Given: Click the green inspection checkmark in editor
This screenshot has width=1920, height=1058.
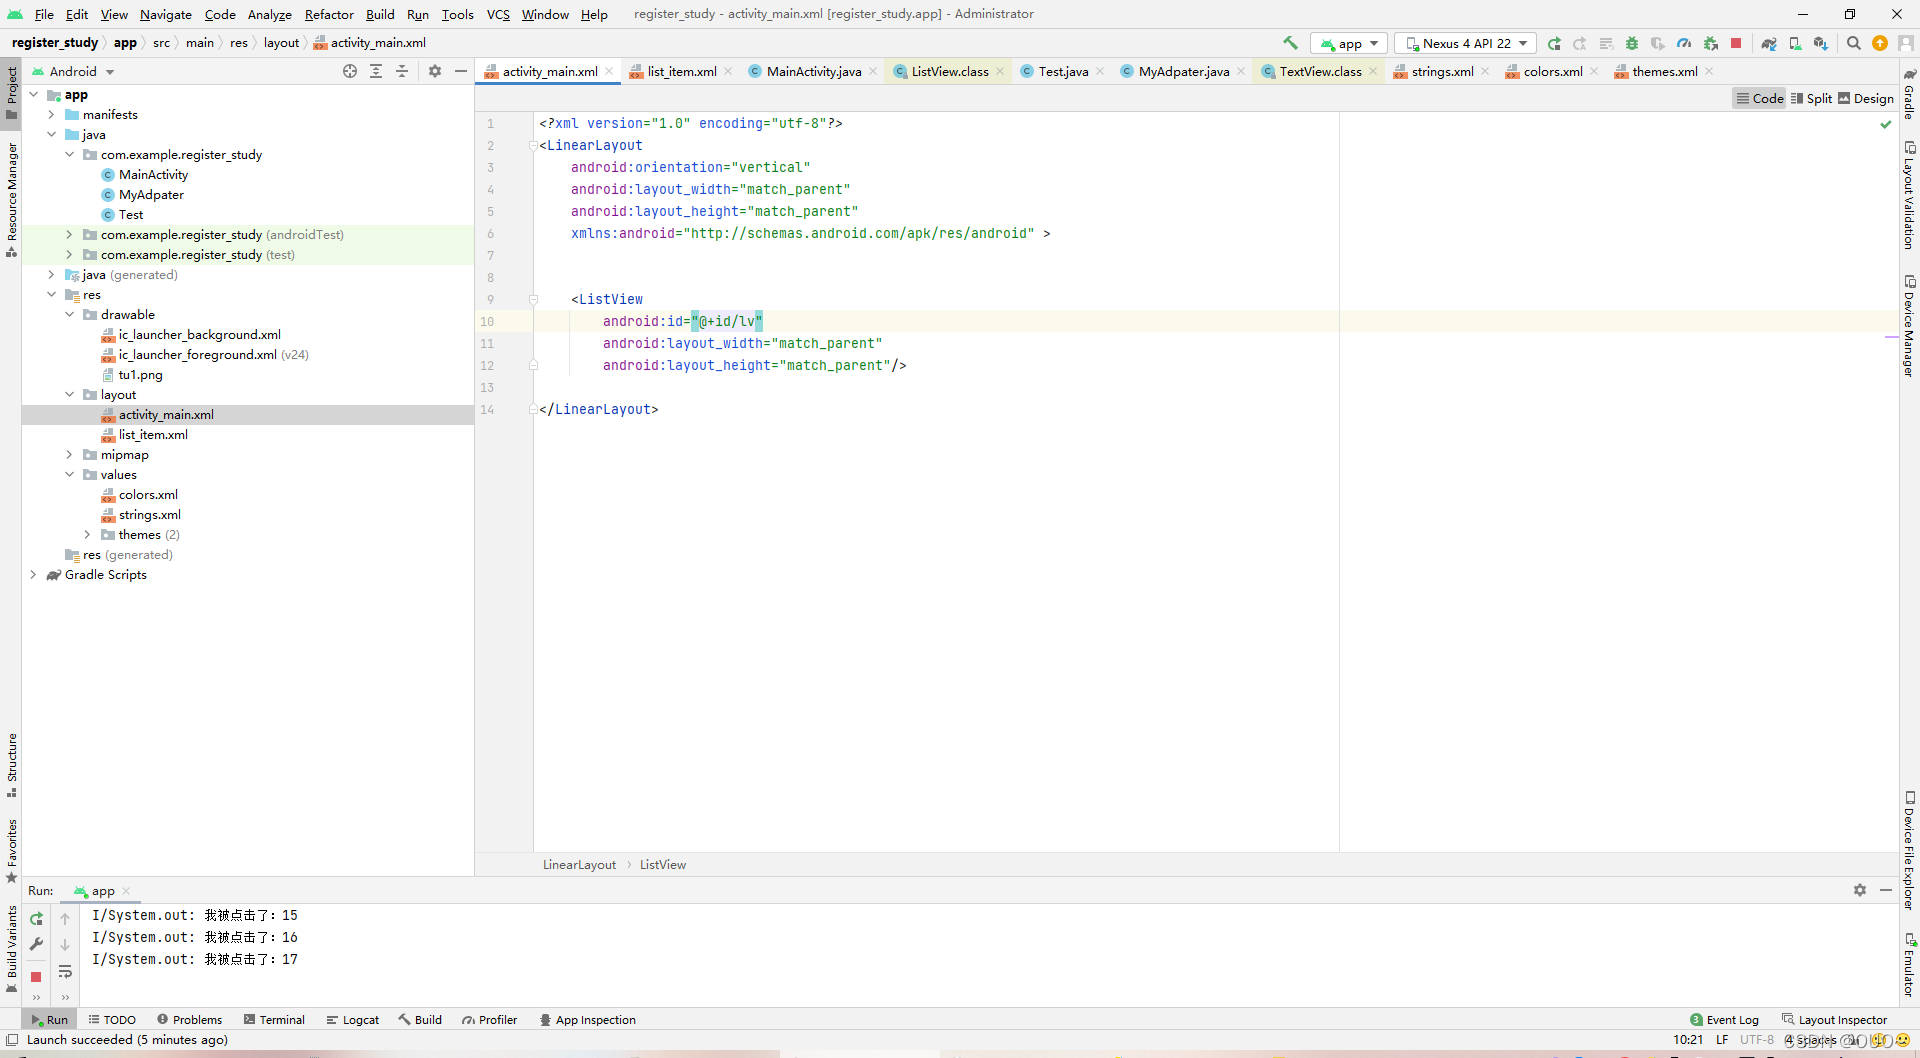Looking at the screenshot, I should click(1885, 124).
